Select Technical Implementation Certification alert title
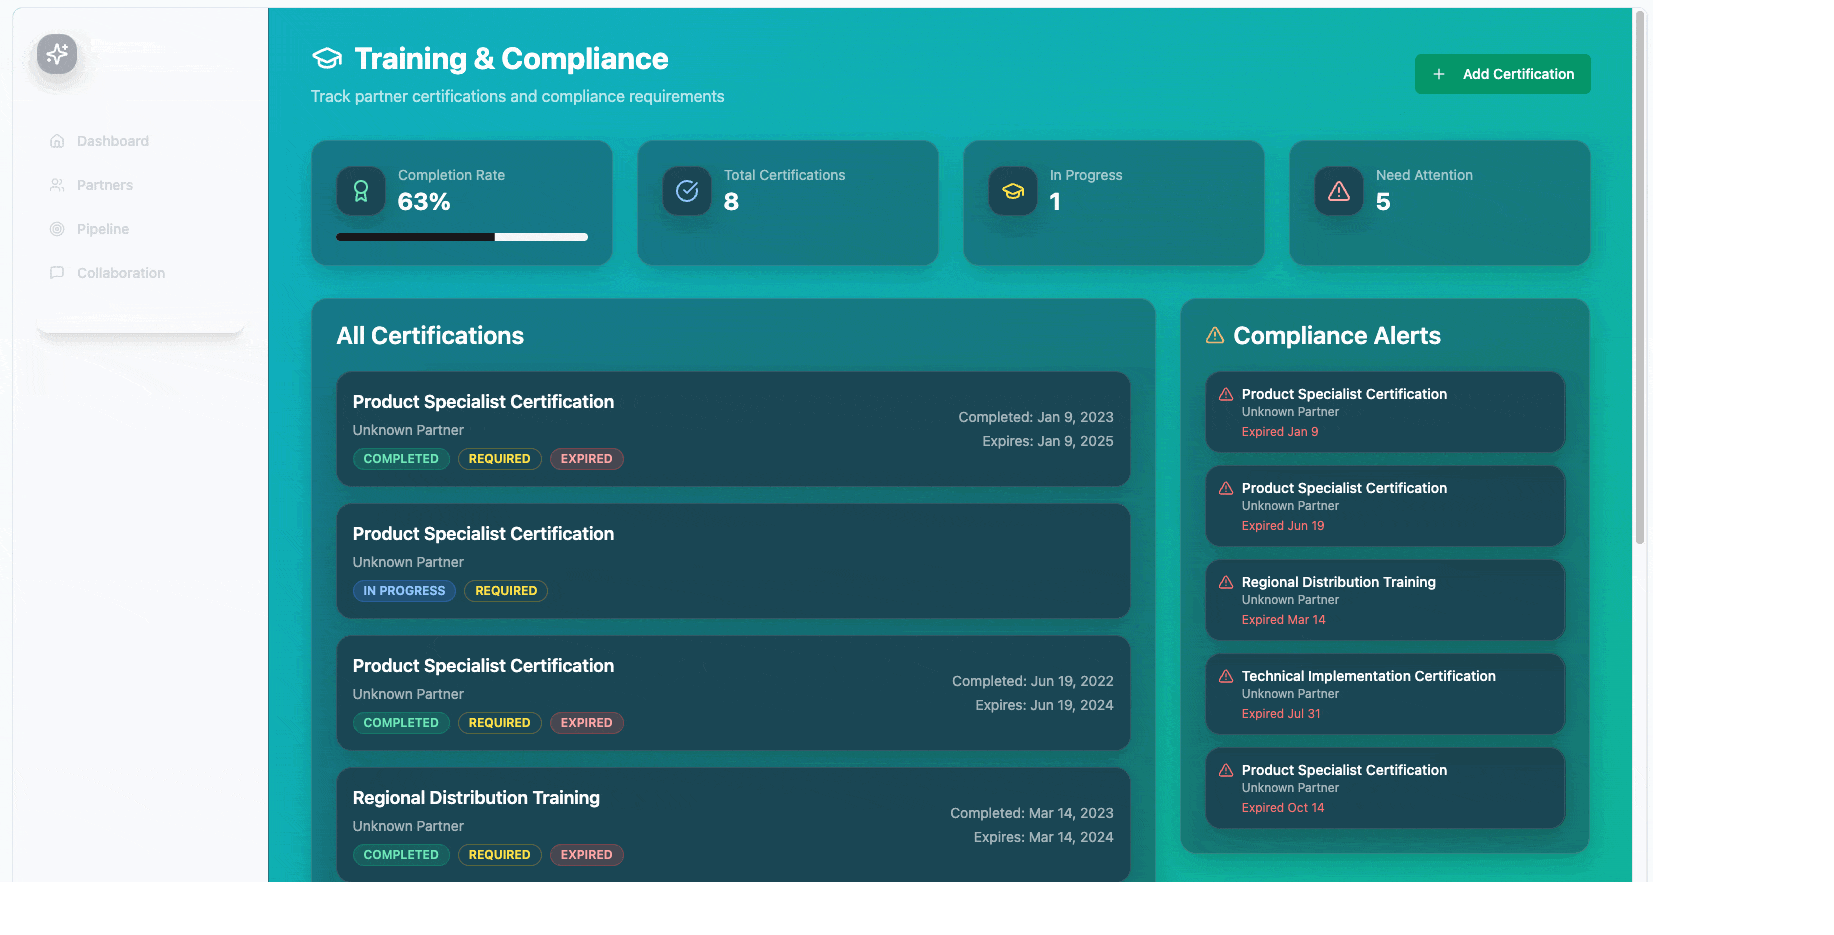 click(x=1369, y=676)
